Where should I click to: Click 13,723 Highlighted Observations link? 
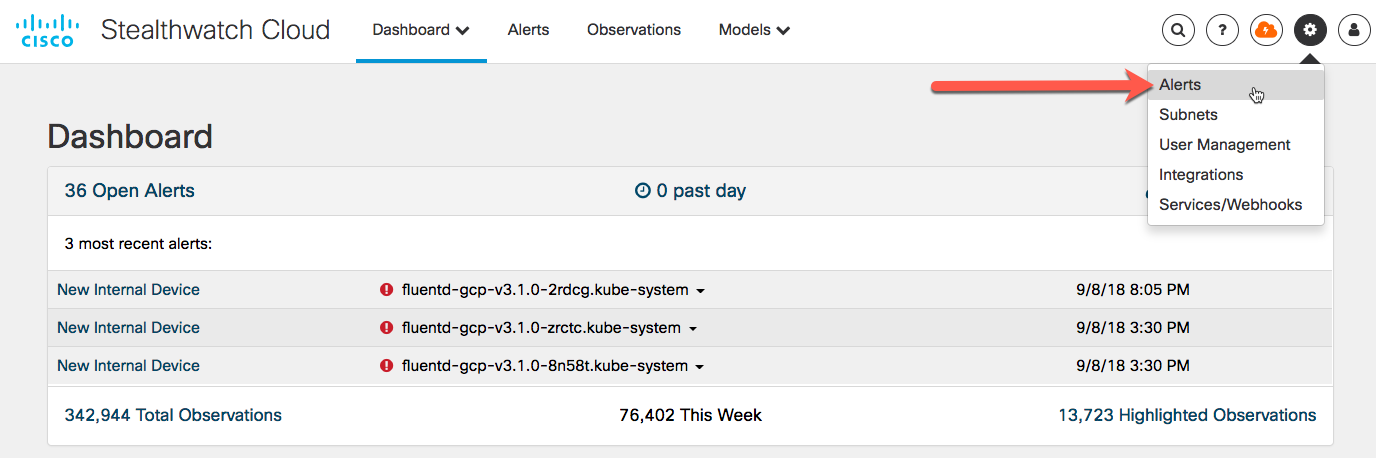(1187, 415)
